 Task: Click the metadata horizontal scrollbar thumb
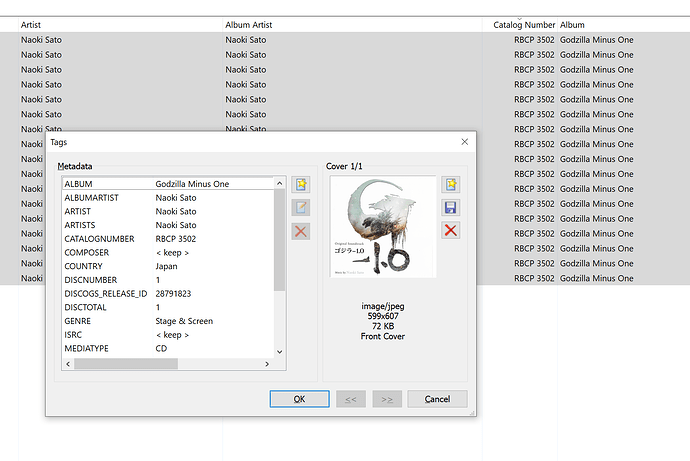pos(126,364)
